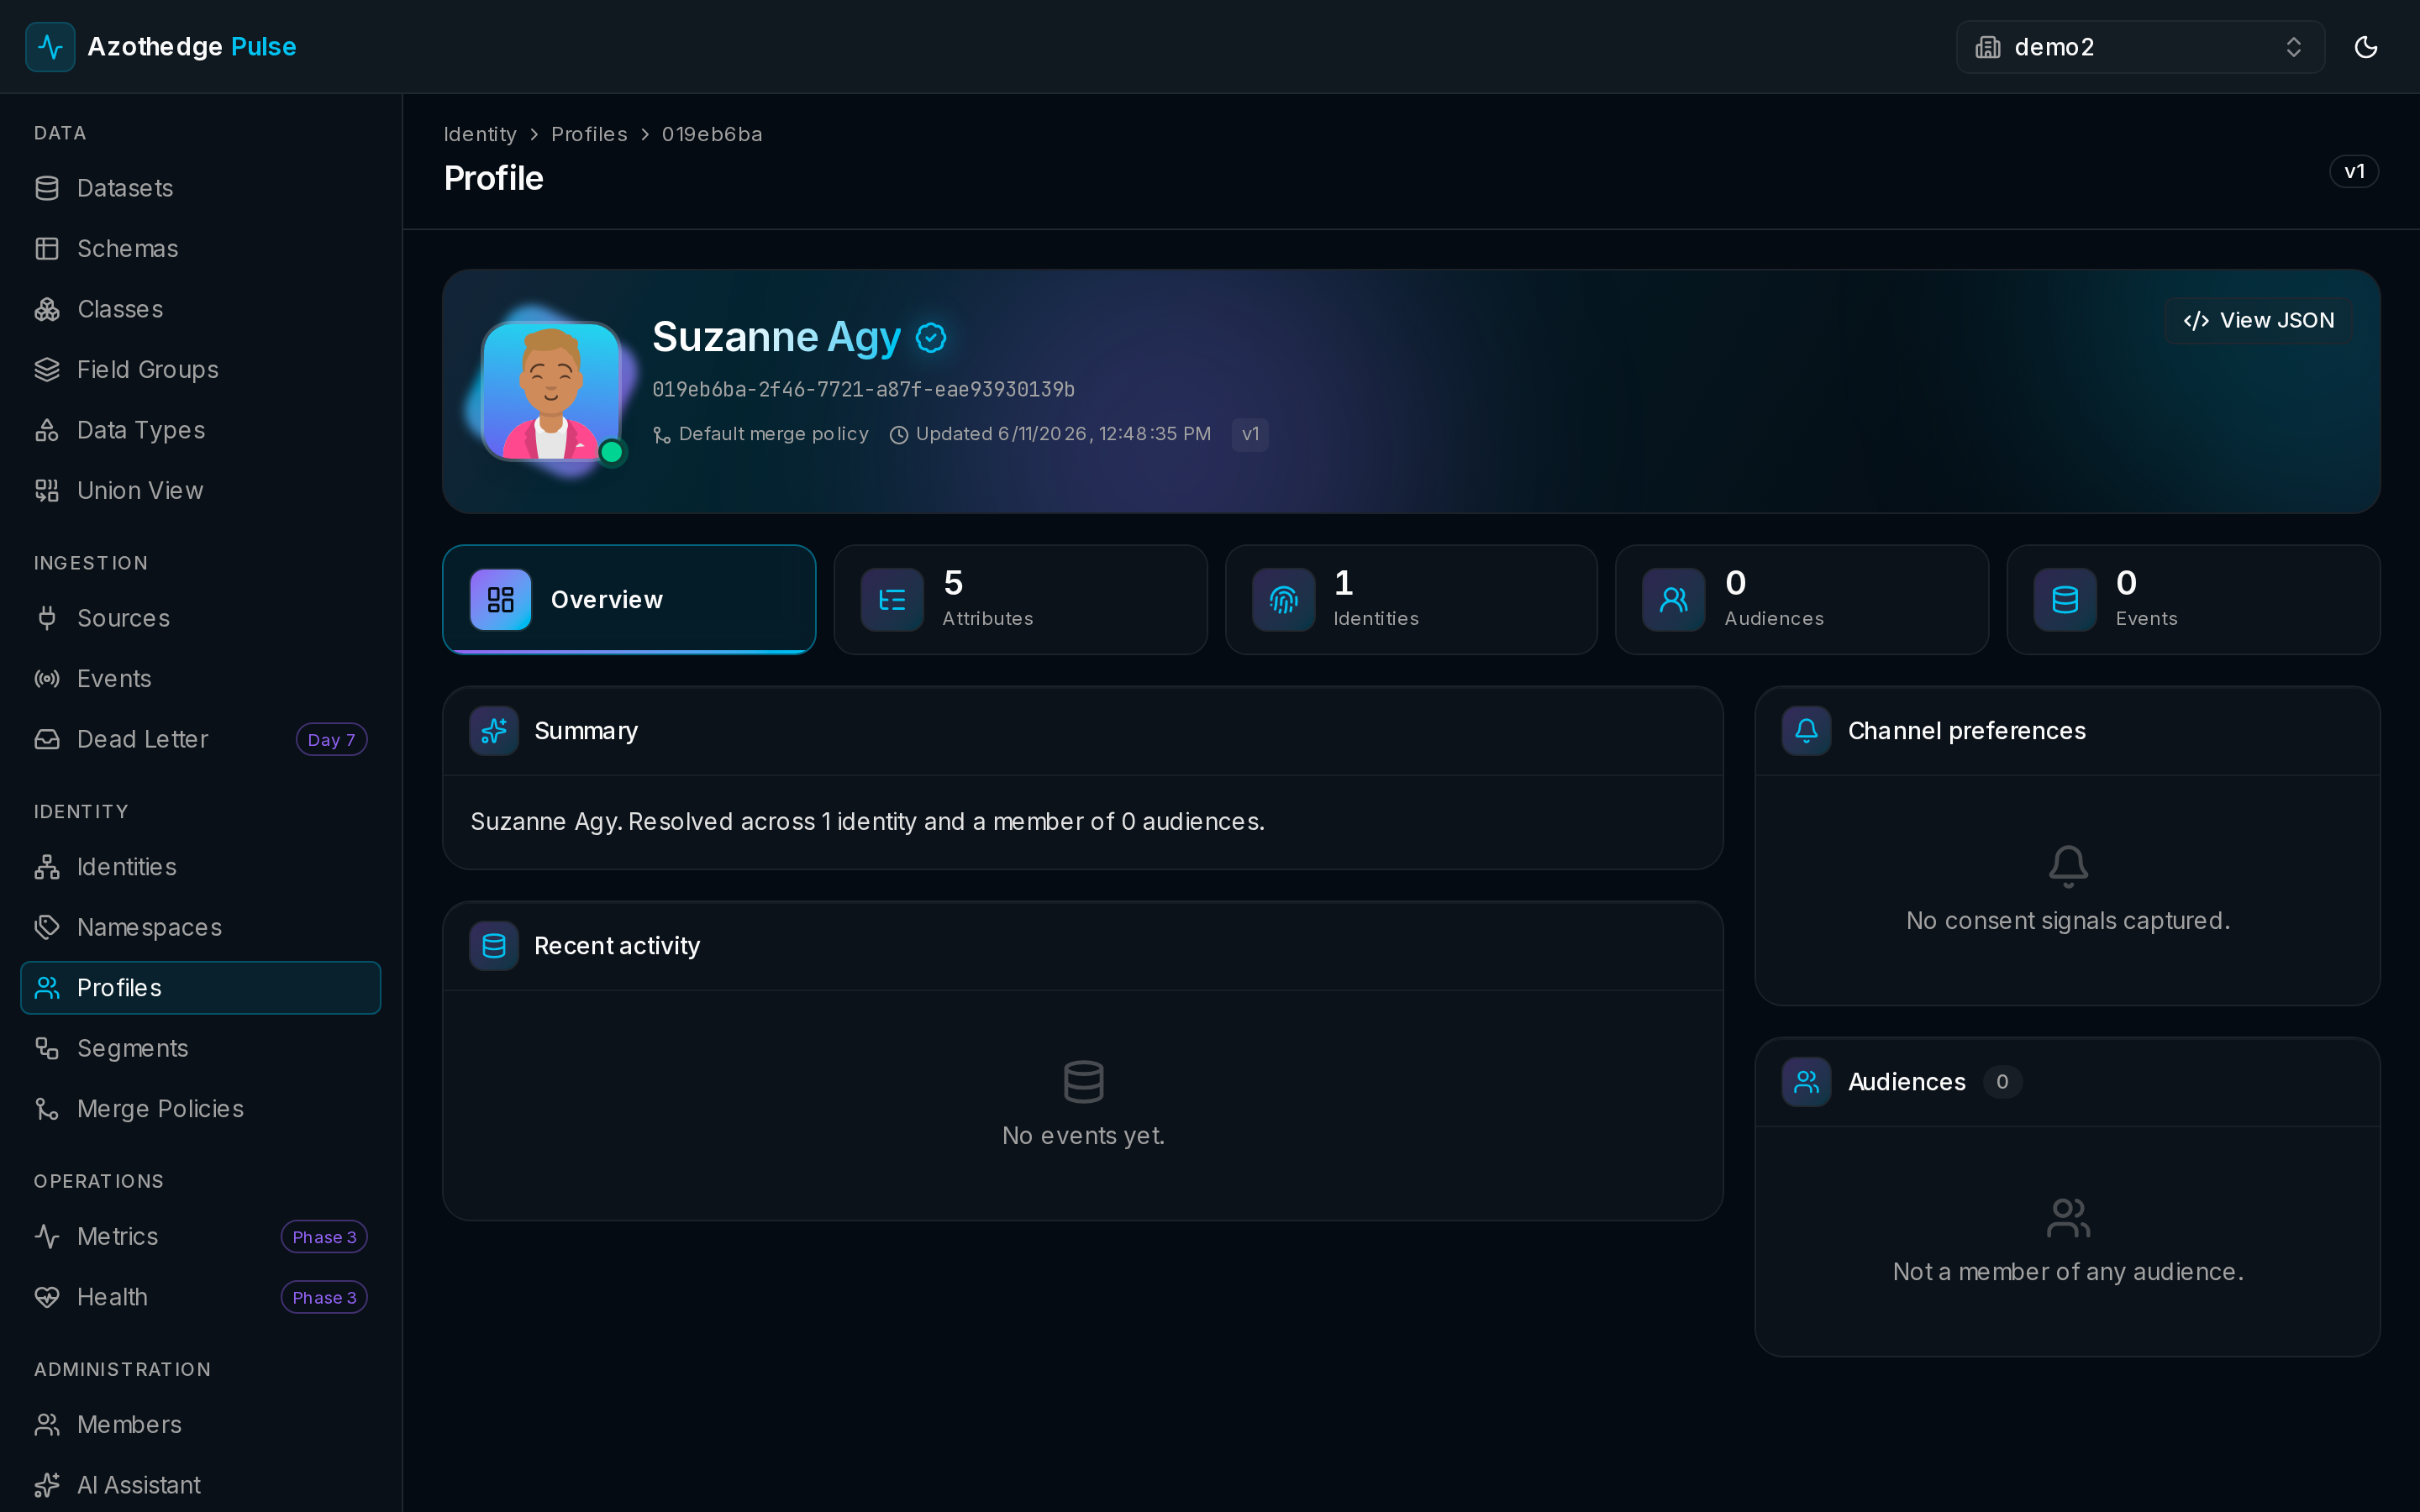This screenshot has width=2420, height=1512.
Task: Click the v1 badge in the page header
Action: tap(2354, 171)
